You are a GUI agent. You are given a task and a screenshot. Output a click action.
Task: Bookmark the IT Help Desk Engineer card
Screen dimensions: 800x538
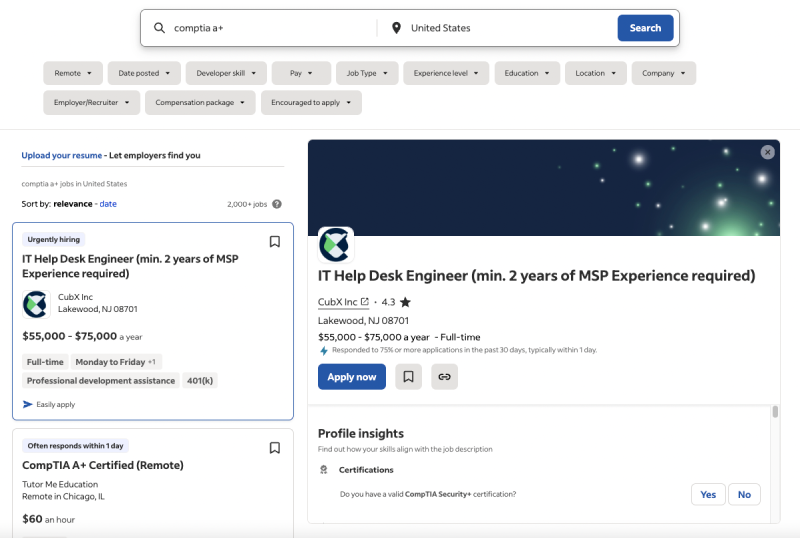[x=275, y=241]
